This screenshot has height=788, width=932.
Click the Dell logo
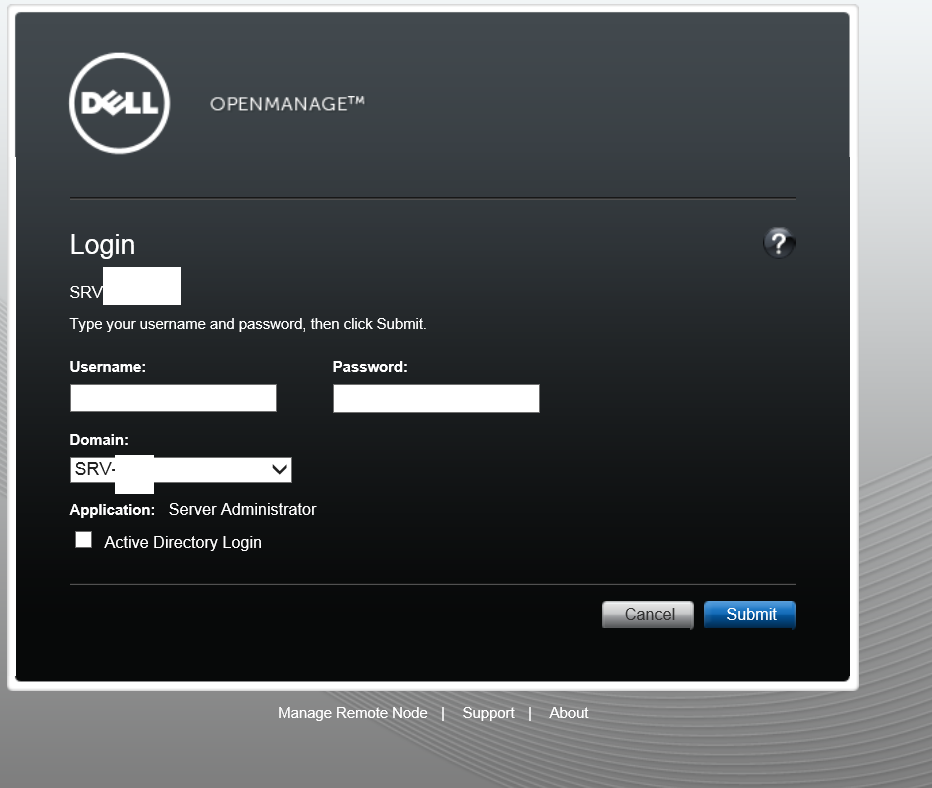coord(119,103)
